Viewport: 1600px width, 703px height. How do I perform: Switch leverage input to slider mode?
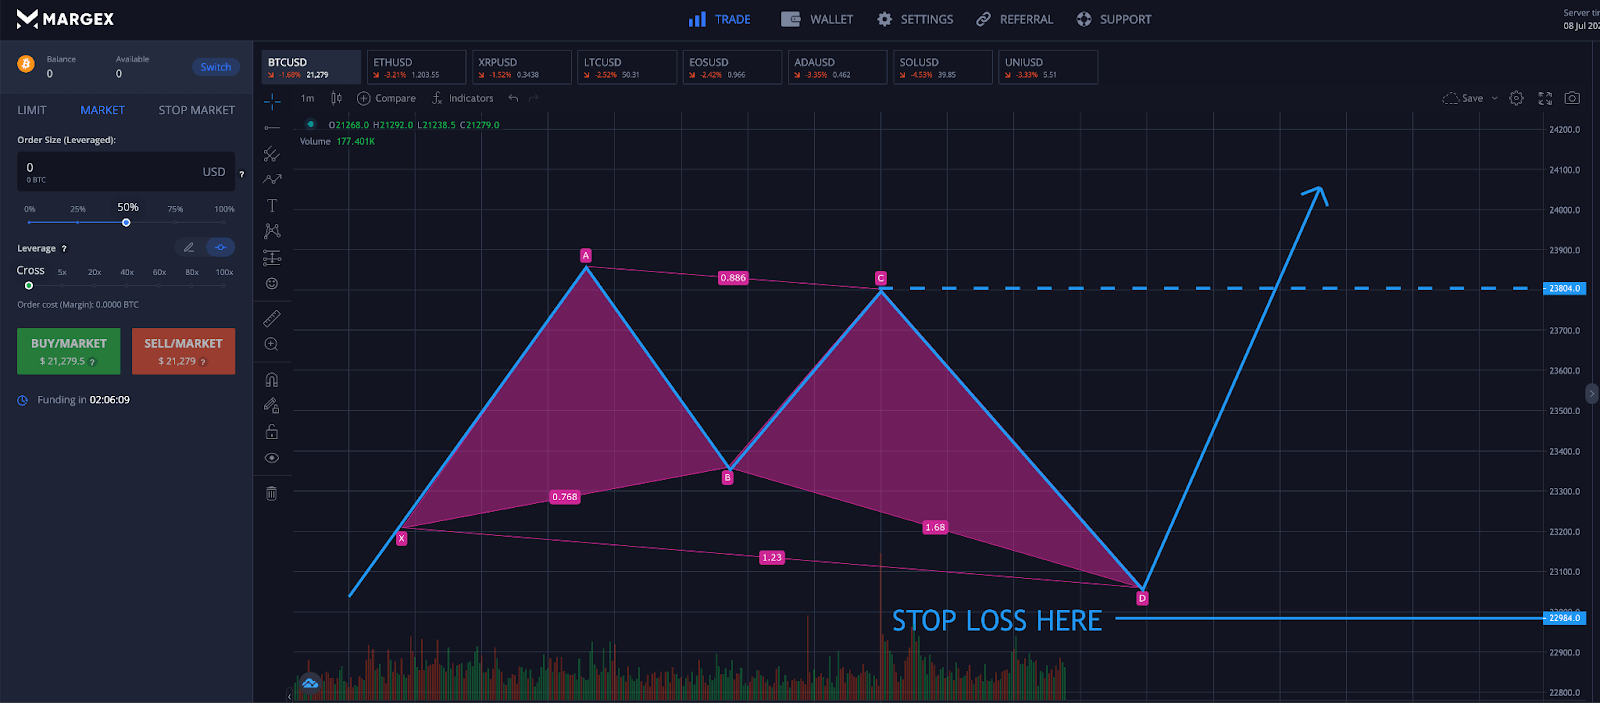(x=221, y=247)
